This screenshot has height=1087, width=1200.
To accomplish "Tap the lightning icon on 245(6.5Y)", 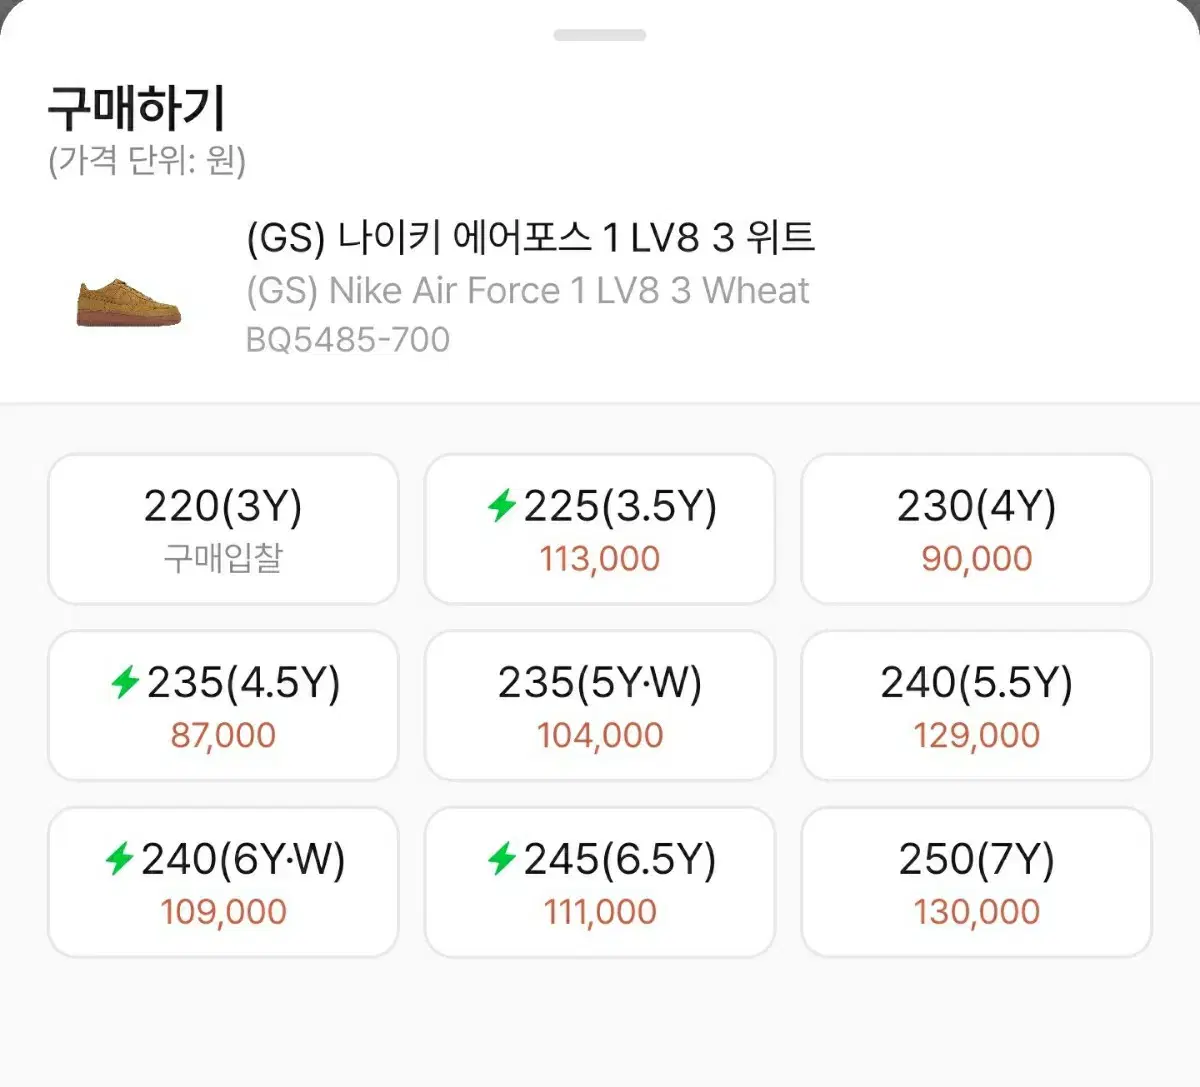I will 502,858.
